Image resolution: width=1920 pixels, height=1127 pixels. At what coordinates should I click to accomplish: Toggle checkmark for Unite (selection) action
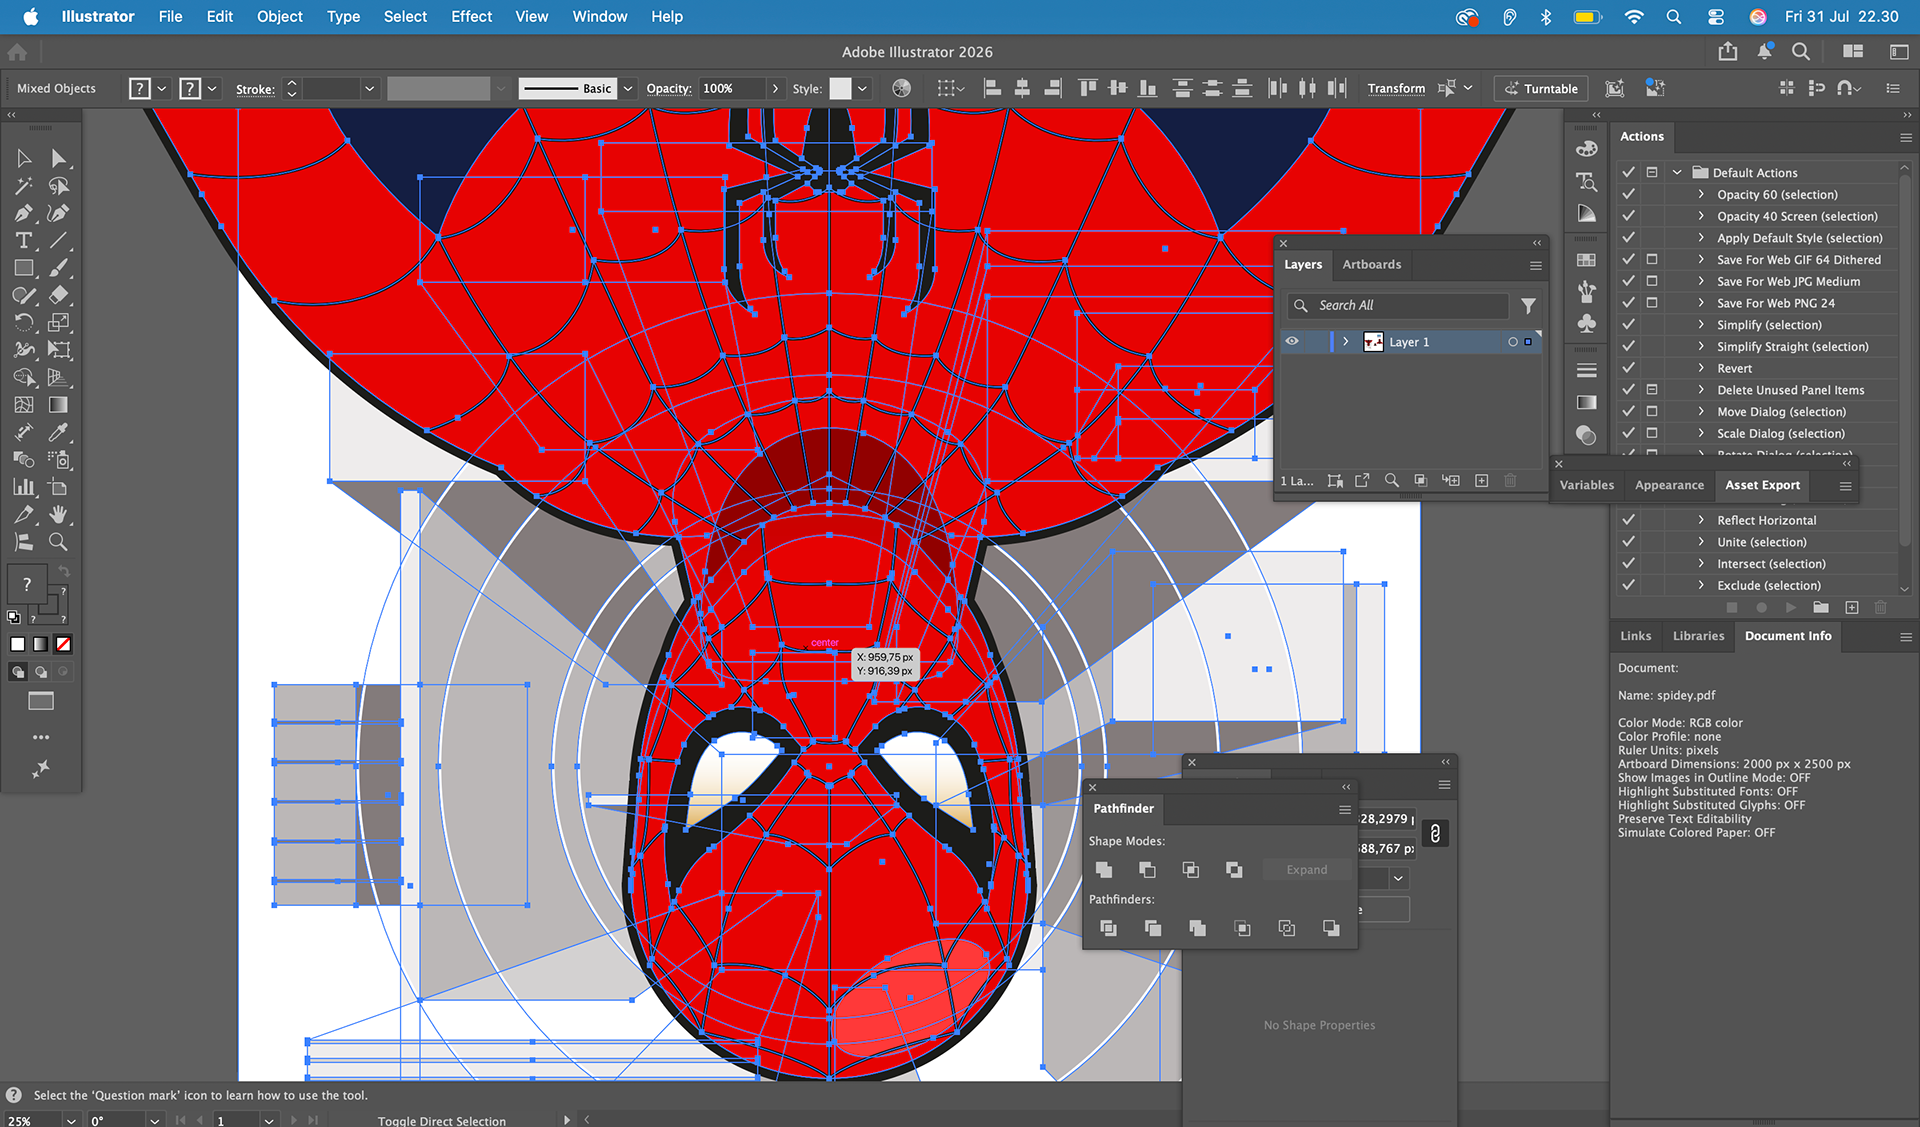[1629, 543]
